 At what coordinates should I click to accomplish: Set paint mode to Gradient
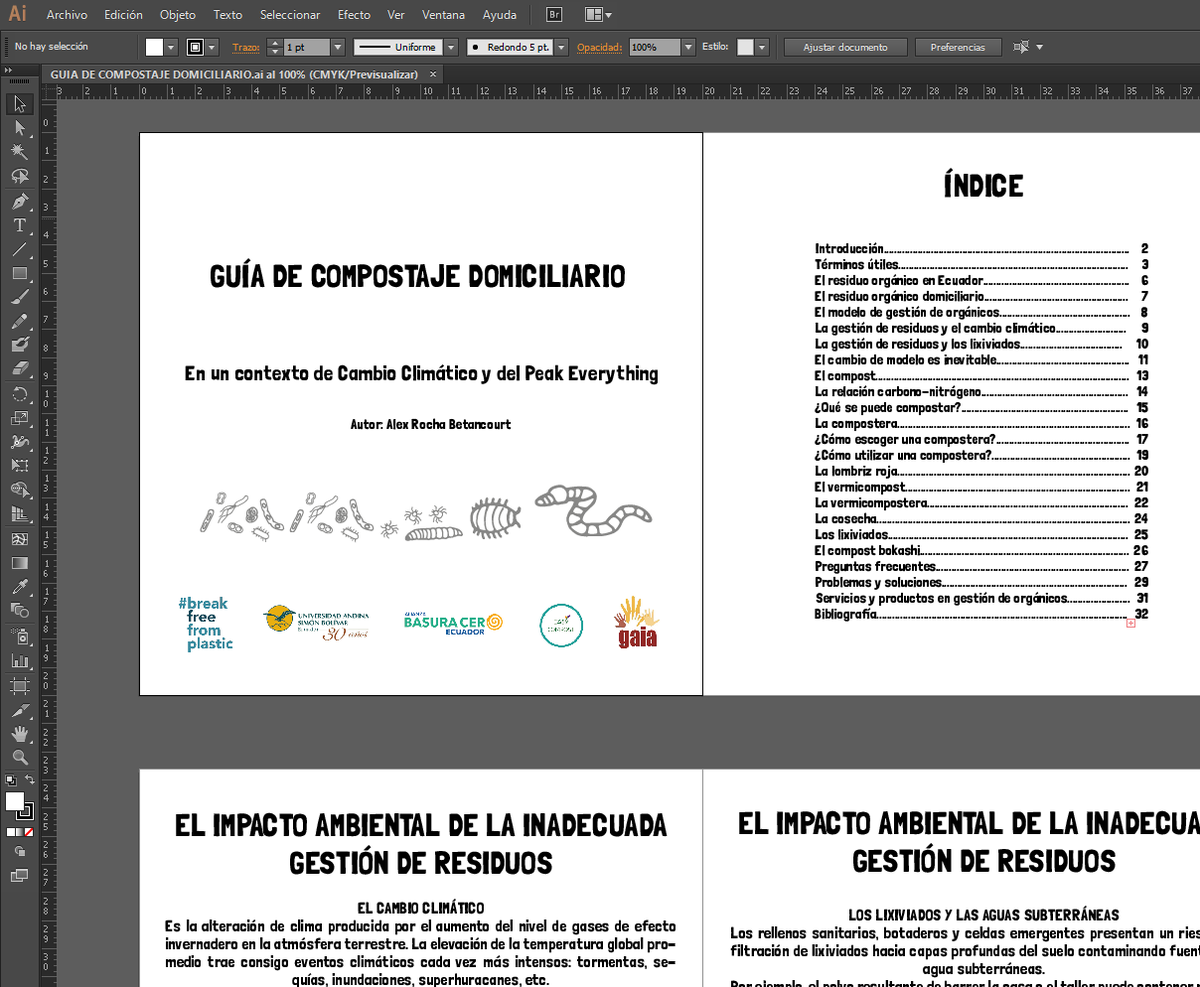pos(19,832)
